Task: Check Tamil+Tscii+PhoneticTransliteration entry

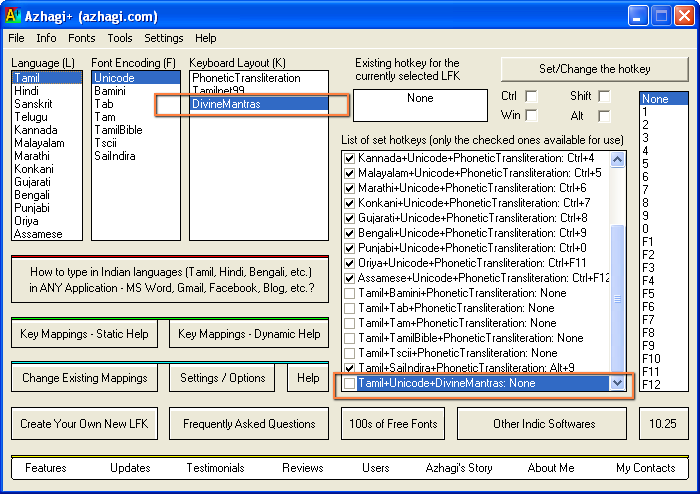Action: 350,353
